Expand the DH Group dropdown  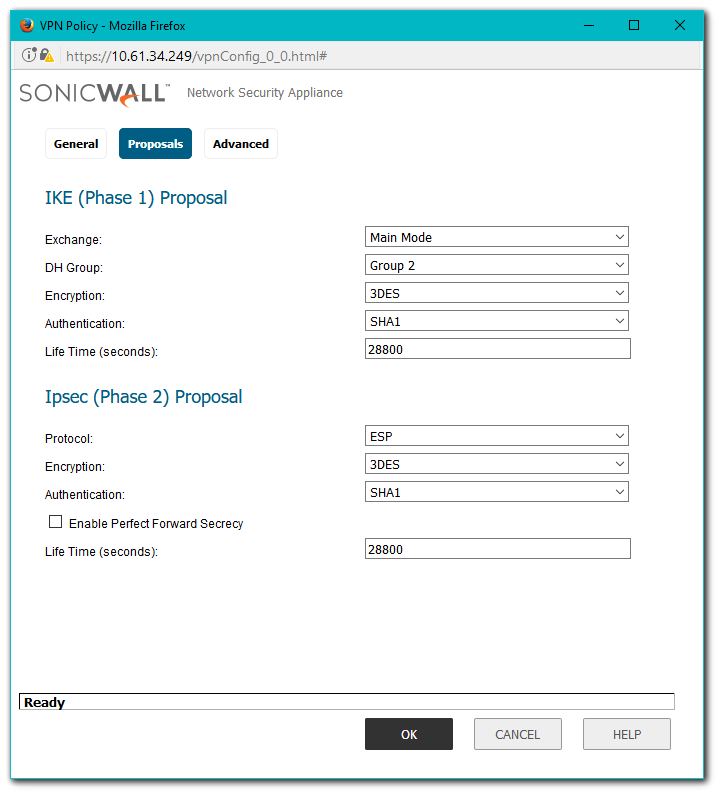tap(497, 265)
